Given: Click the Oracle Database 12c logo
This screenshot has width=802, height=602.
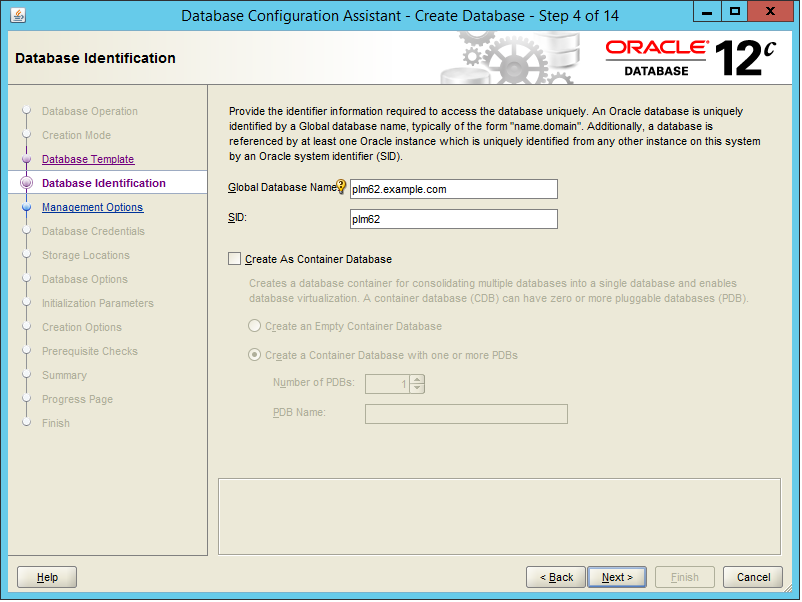Looking at the screenshot, I should (690, 58).
